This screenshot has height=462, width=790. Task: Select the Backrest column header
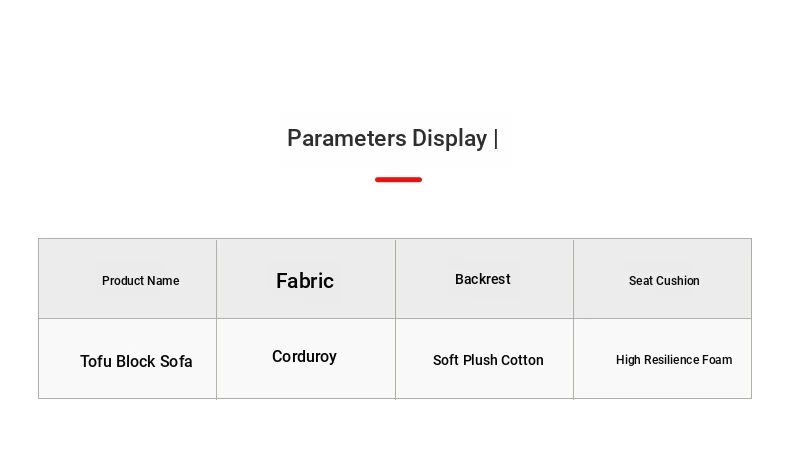484,279
